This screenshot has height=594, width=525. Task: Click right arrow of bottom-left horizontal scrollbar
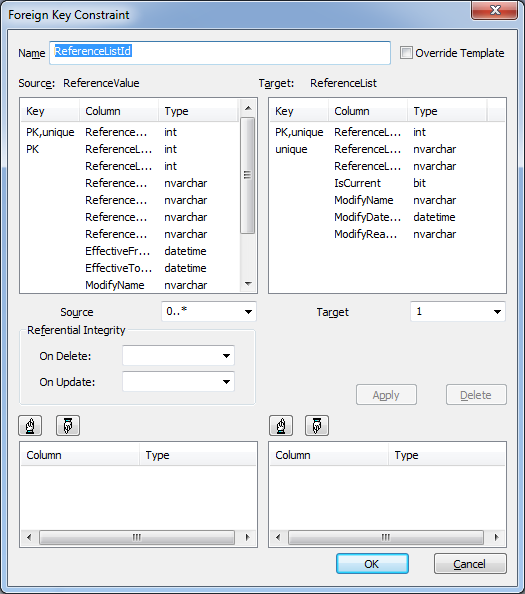[247, 537]
